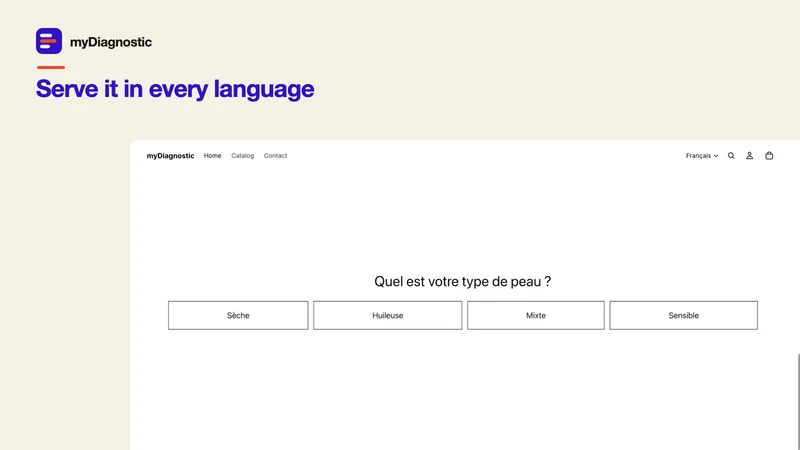Image resolution: width=800 pixels, height=450 pixels.
Task: Click the question 'Quel est votre type de peau ?'
Action: tap(463, 282)
